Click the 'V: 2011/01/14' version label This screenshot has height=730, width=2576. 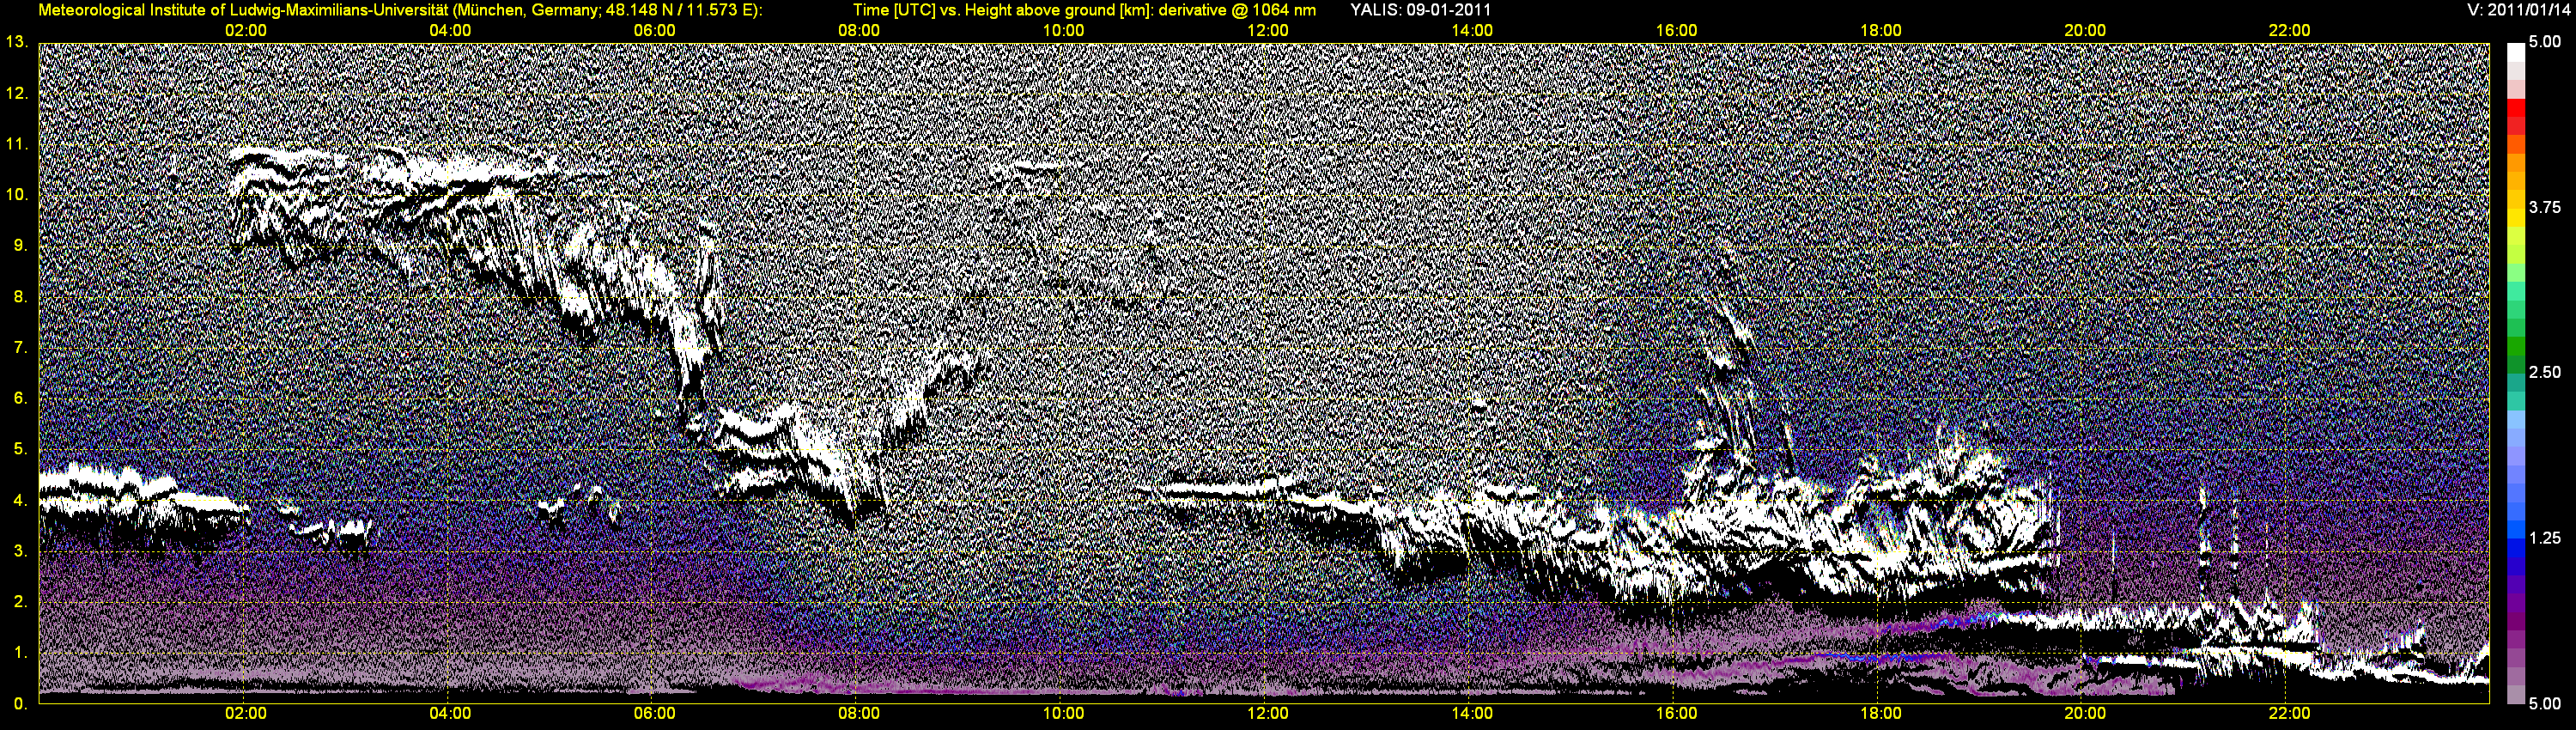point(2520,10)
